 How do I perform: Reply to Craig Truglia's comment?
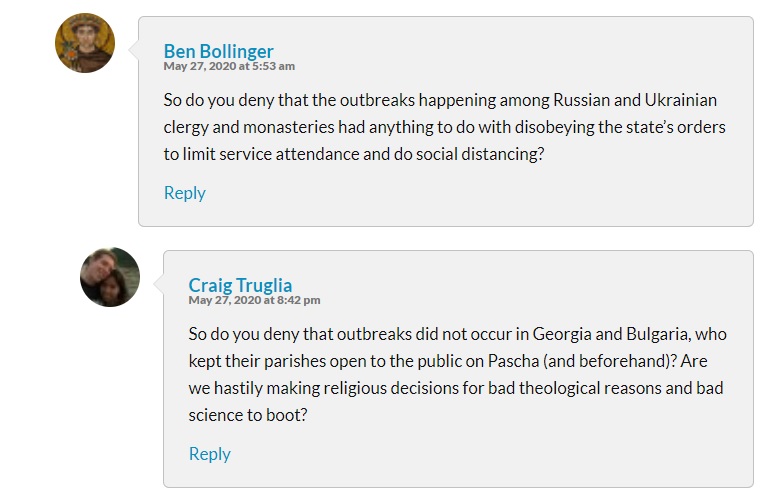209,454
